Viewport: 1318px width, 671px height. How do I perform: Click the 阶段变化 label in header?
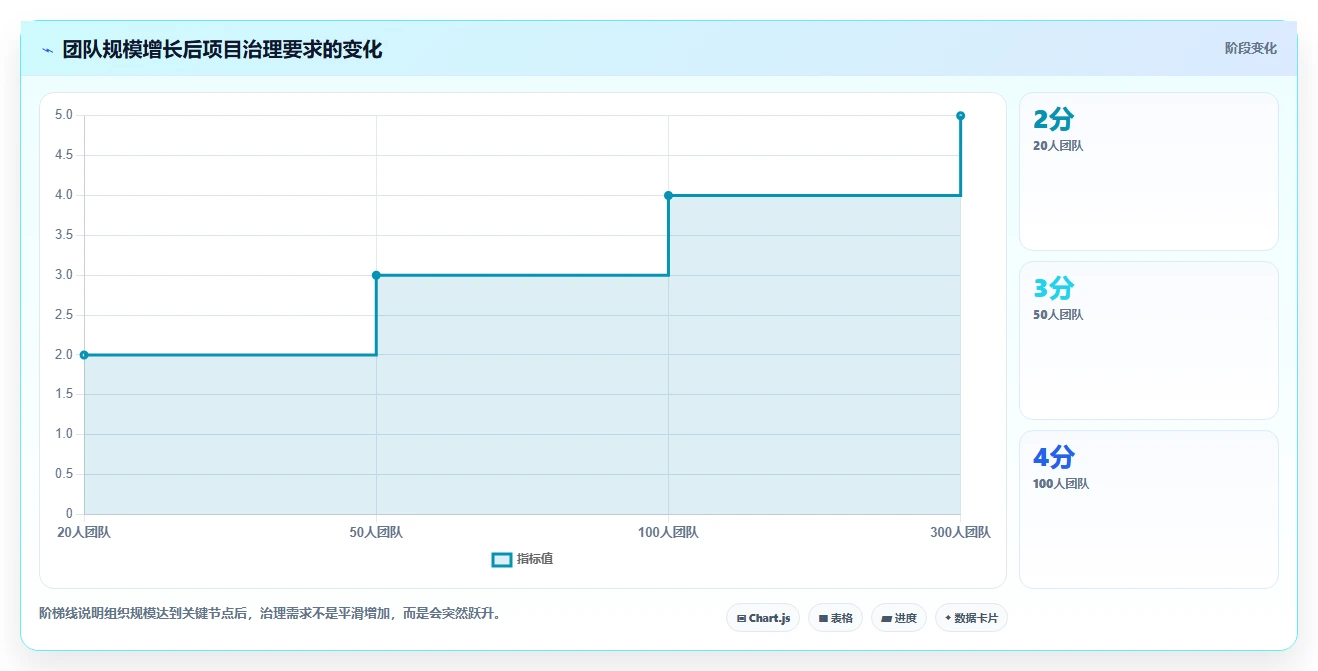(1251, 48)
